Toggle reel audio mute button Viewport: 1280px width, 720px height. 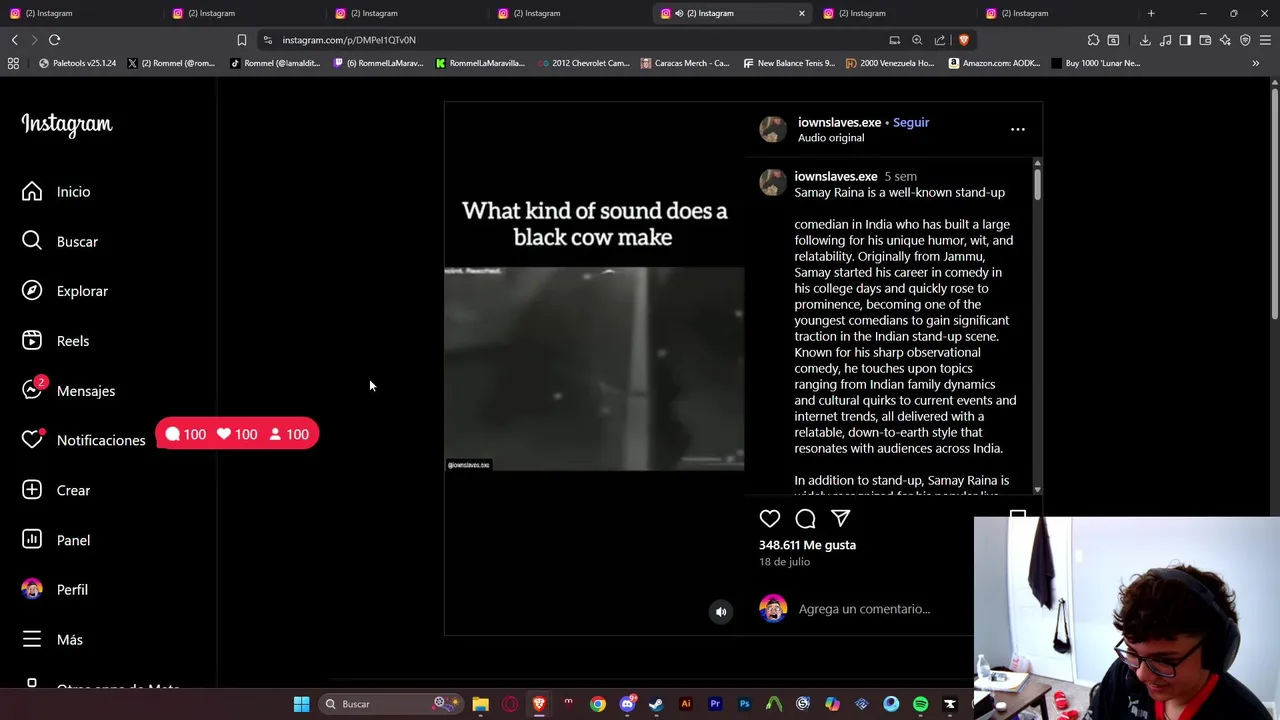[720, 612]
